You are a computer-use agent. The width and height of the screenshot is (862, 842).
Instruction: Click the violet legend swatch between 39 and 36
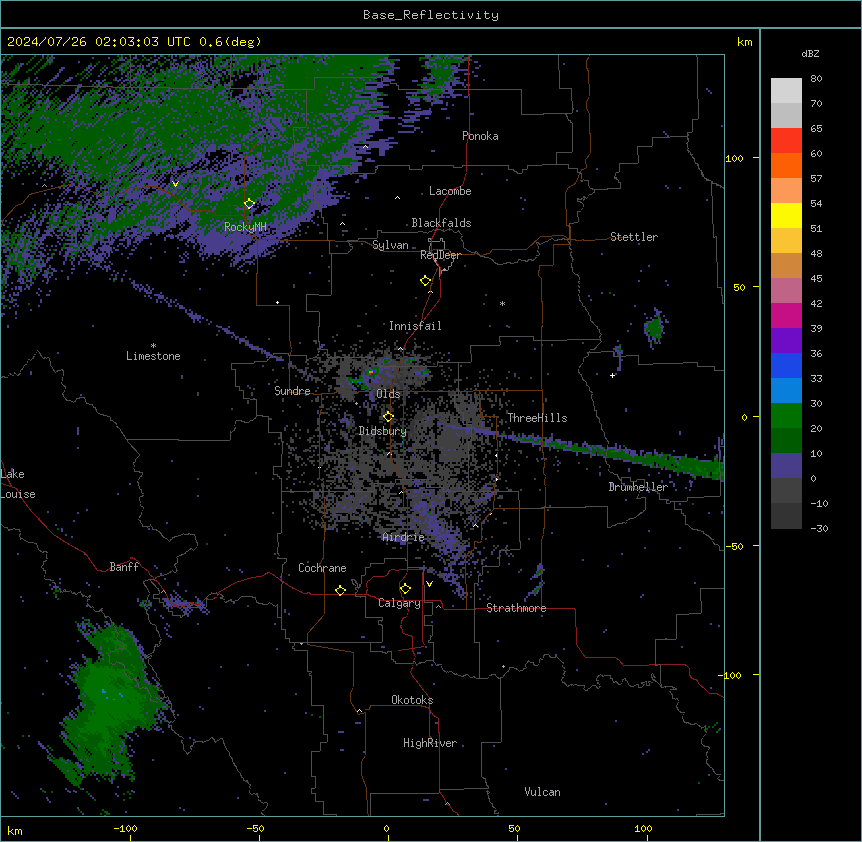tap(786, 341)
